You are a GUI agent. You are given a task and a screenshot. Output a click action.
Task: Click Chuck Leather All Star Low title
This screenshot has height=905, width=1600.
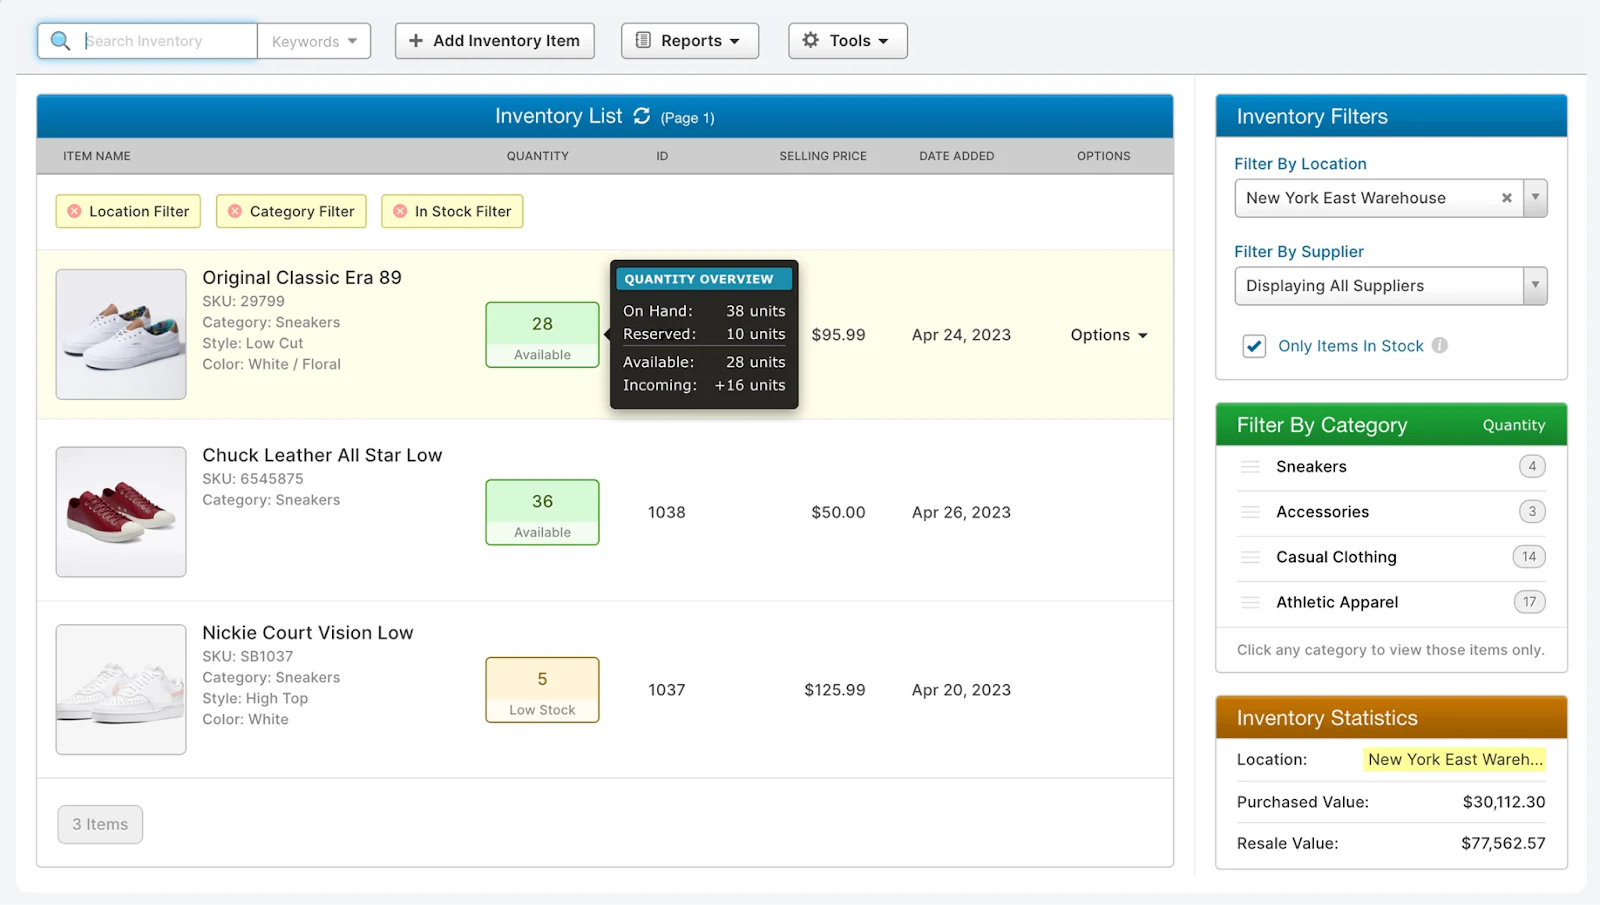(x=322, y=455)
